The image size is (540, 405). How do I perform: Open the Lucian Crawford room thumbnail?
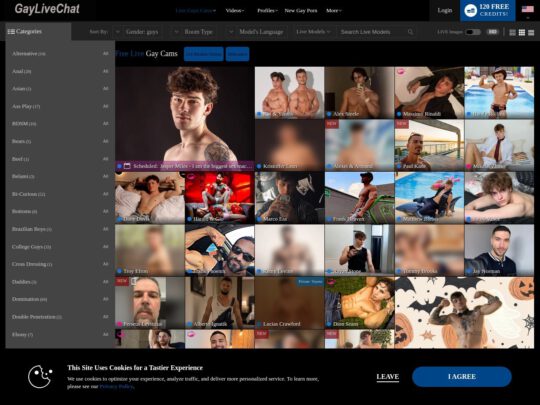click(289, 303)
